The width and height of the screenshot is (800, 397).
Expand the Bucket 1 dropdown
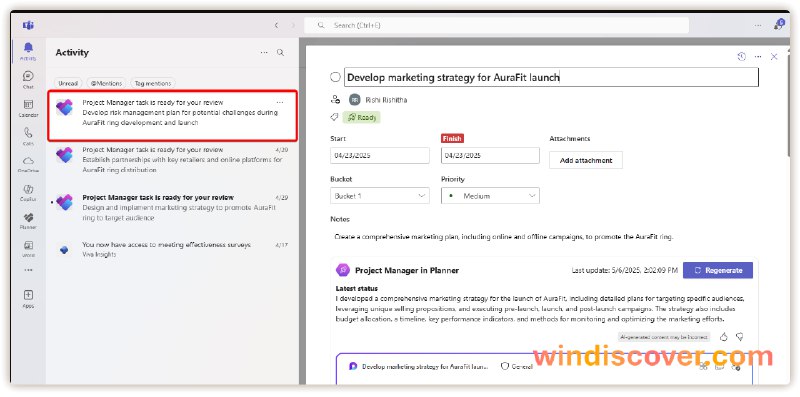(380, 195)
